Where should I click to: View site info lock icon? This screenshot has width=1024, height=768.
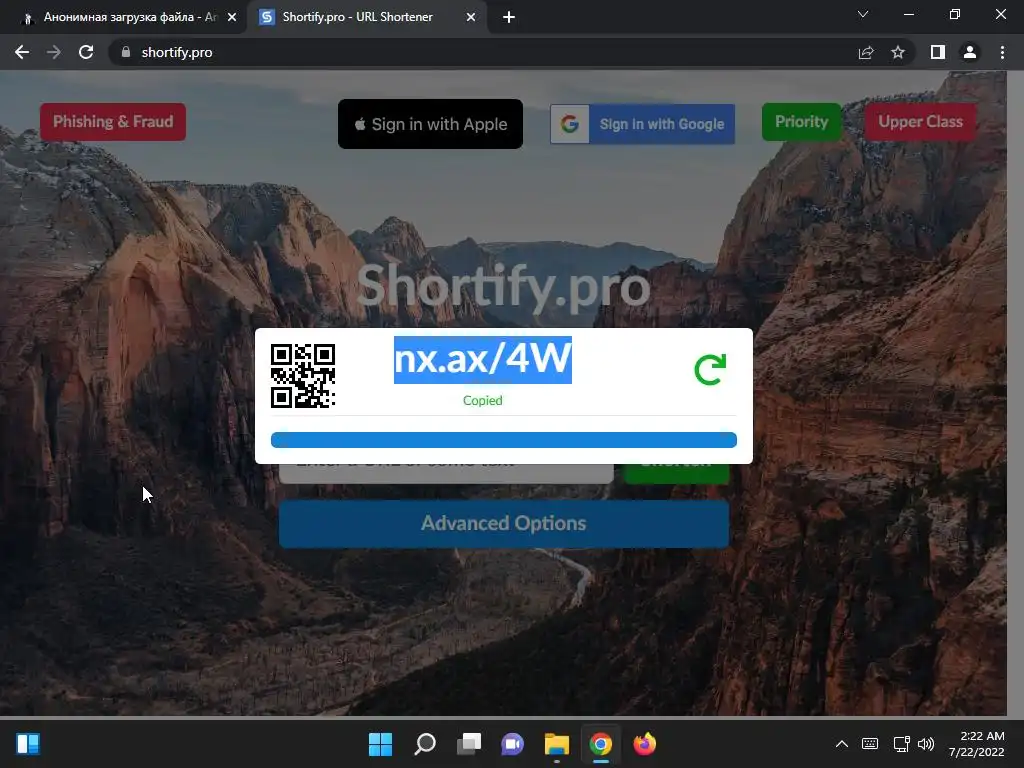[126, 52]
